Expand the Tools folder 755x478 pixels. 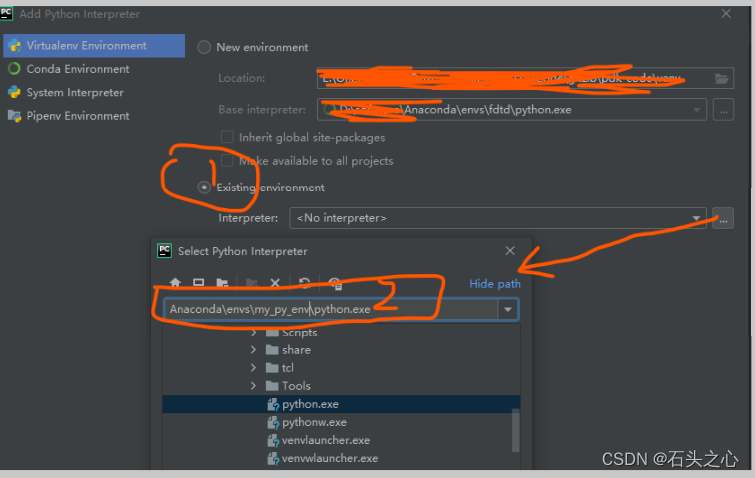coord(254,386)
